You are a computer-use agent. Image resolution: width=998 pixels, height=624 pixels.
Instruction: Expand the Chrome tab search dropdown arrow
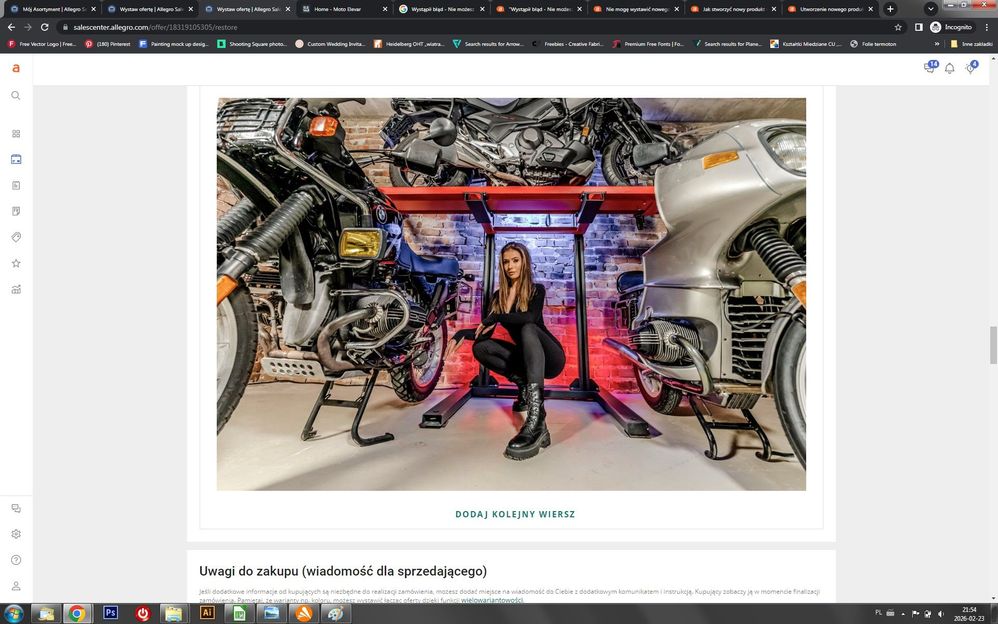click(x=930, y=9)
